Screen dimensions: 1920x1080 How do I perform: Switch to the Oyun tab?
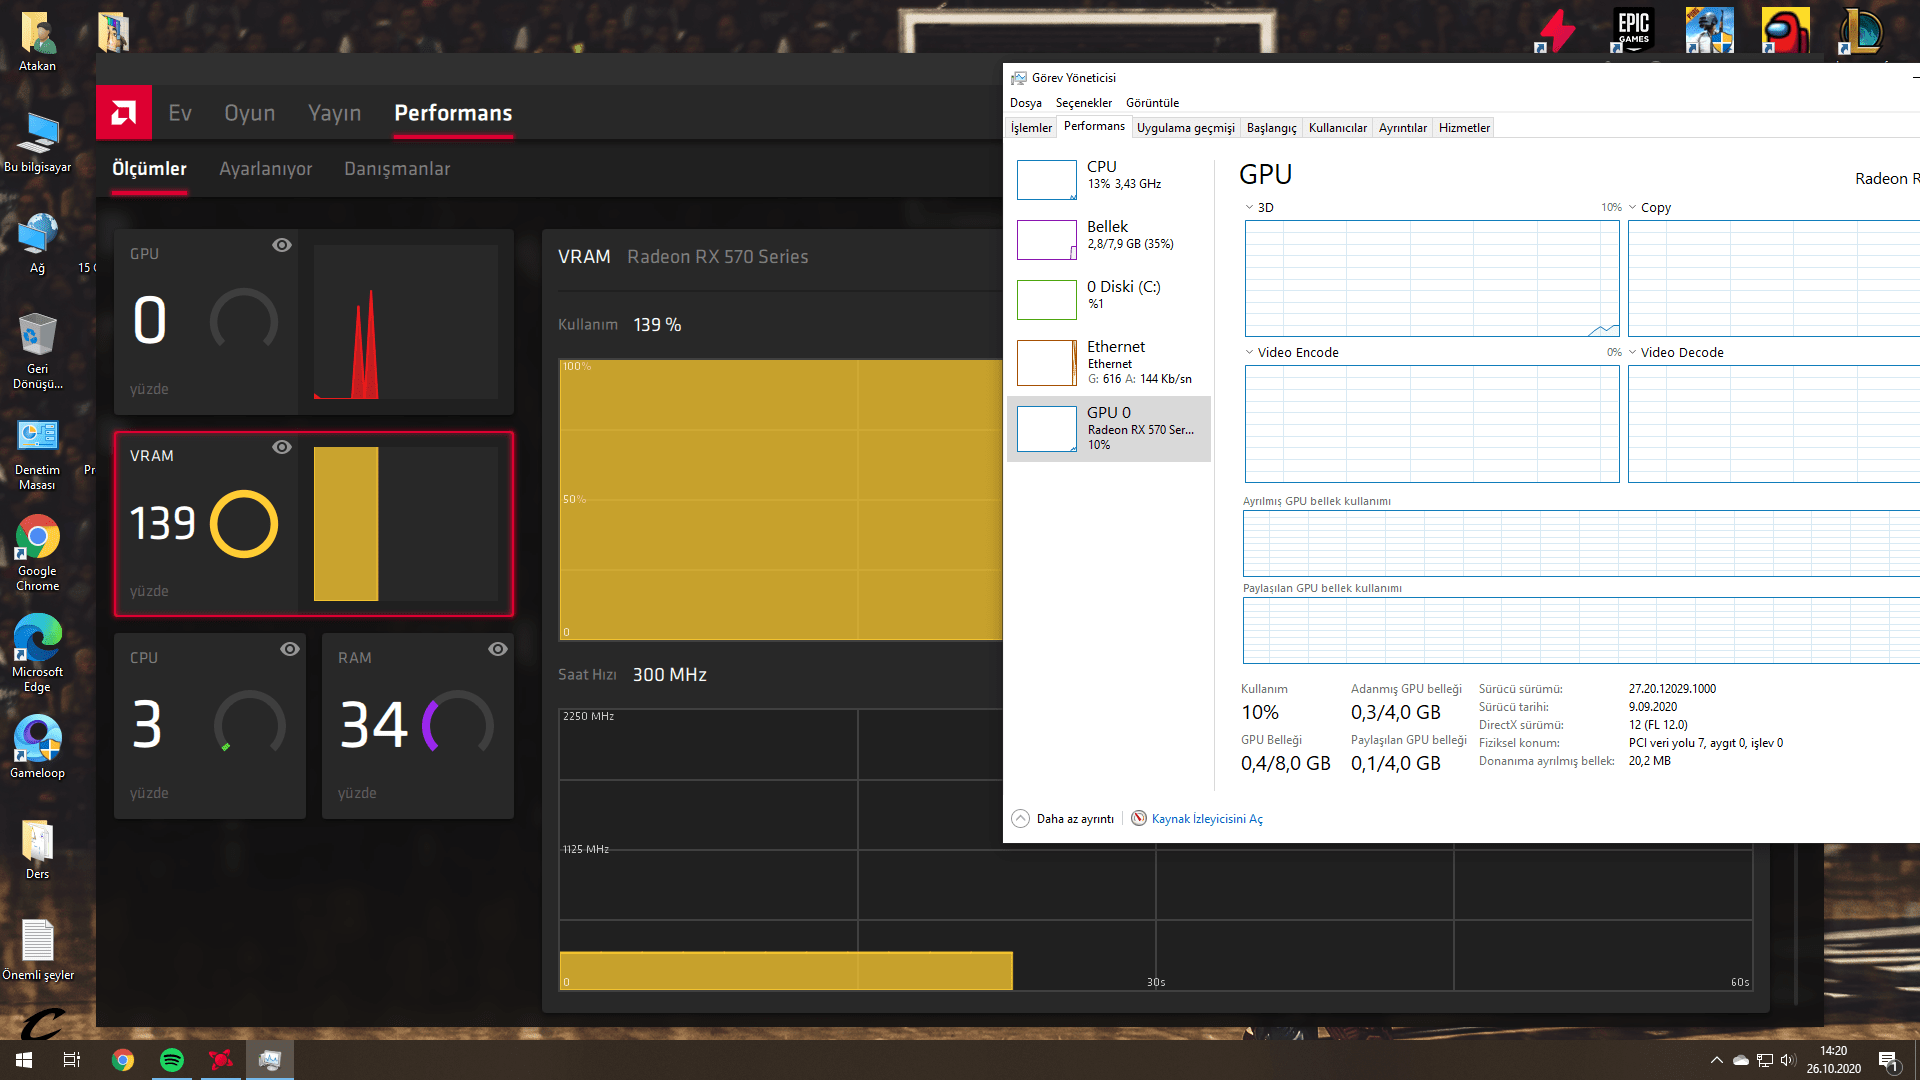(249, 113)
